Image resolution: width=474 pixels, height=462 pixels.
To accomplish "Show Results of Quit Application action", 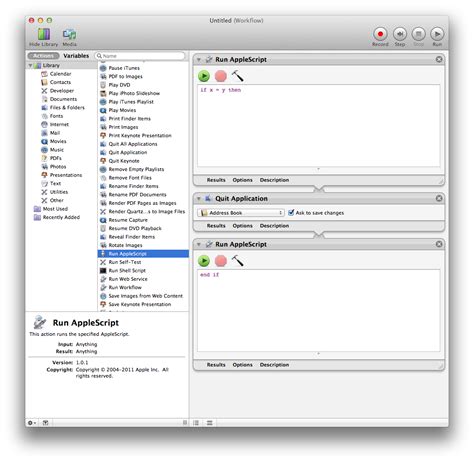I will pos(216,226).
